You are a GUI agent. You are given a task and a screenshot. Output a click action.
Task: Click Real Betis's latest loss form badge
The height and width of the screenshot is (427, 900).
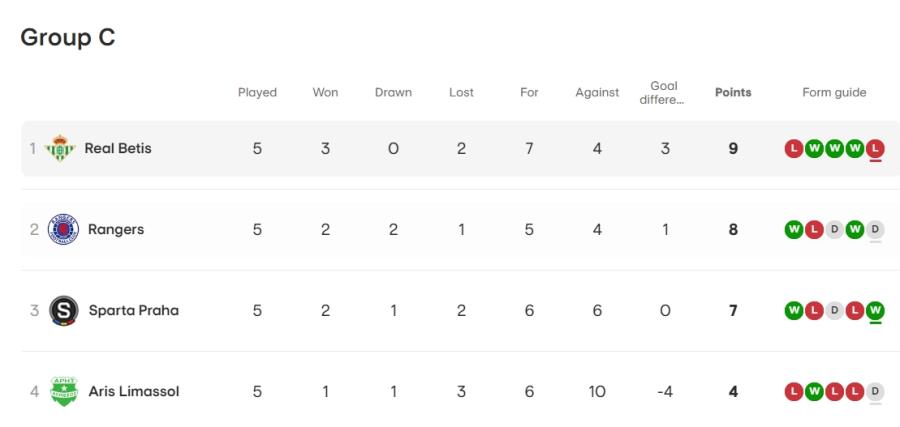click(875, 149)
